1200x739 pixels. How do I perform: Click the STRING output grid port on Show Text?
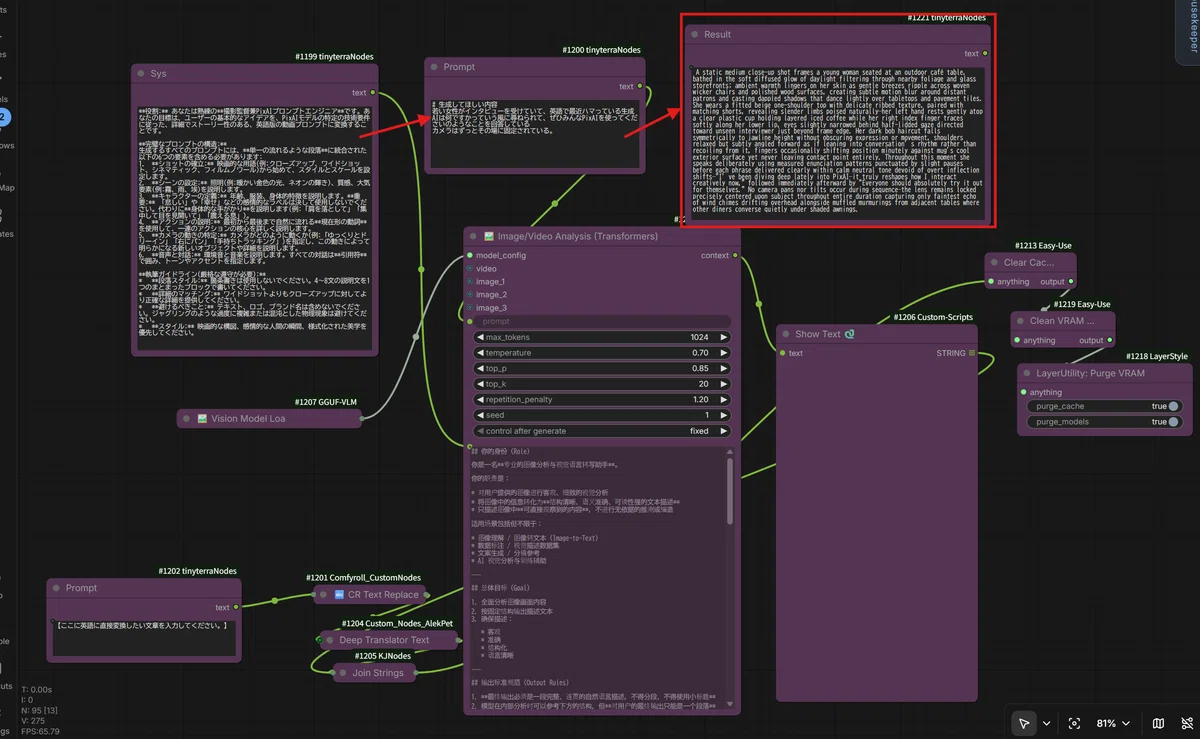tap(972, 353)
